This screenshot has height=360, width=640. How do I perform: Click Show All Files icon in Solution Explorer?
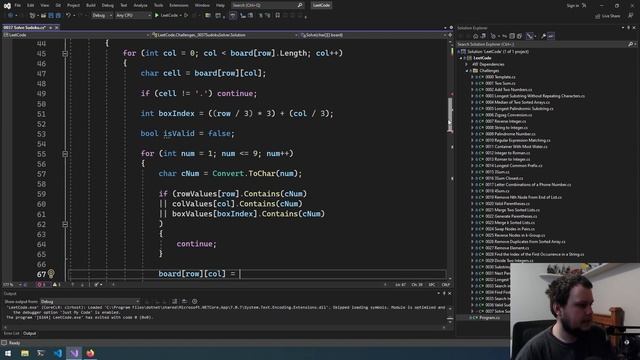520,36
